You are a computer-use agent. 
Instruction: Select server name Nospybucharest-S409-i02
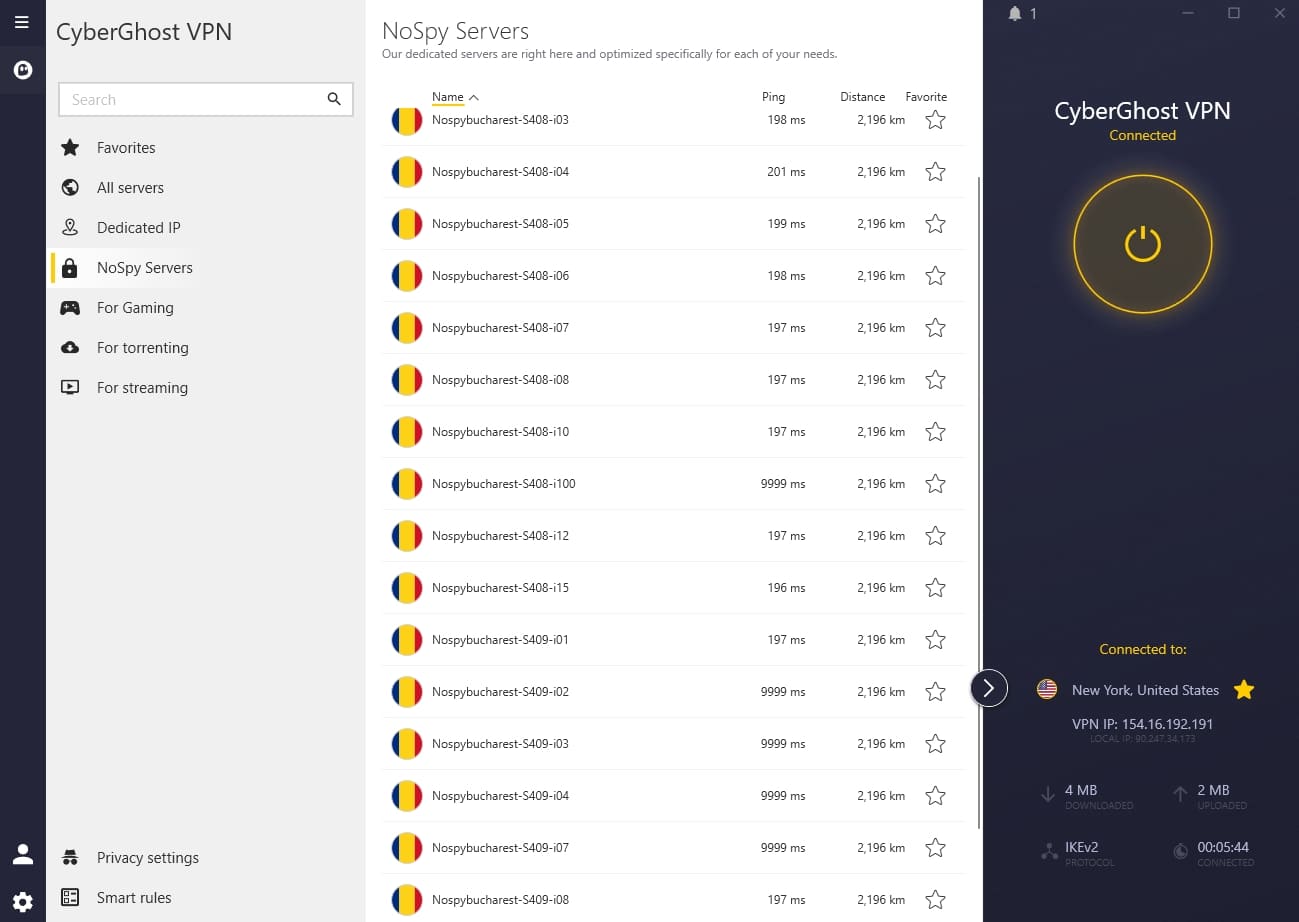click(x=500, y=692)
